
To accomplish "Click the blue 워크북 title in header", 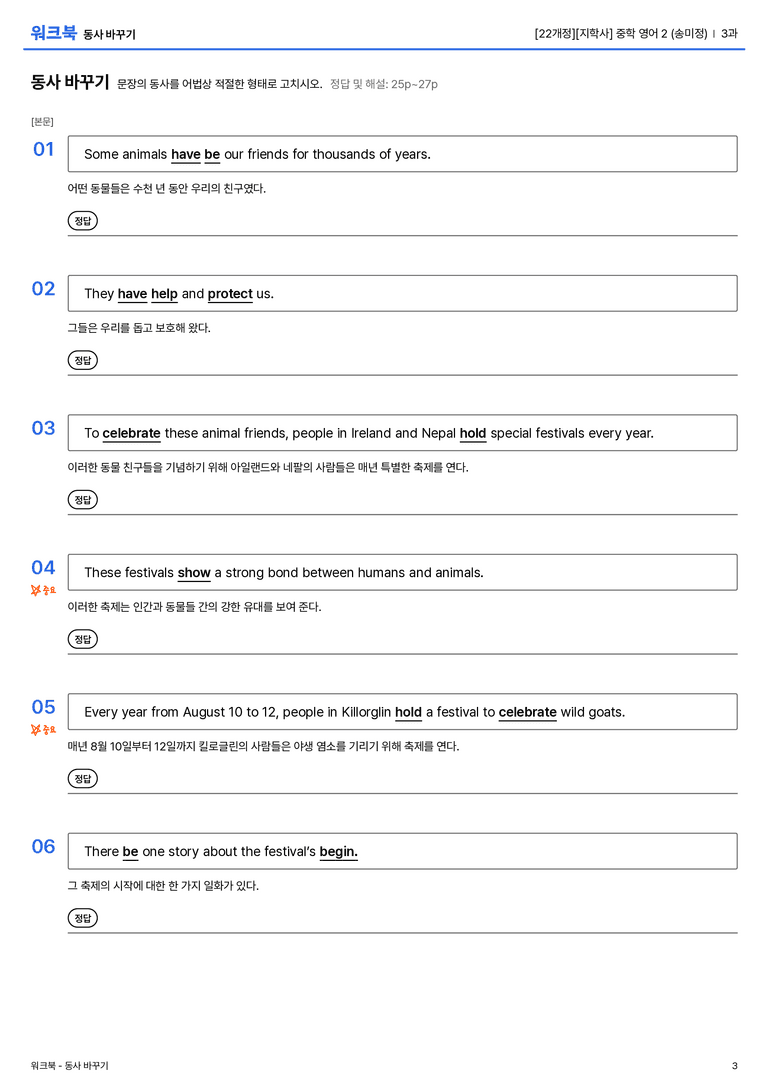I will 53,33.
